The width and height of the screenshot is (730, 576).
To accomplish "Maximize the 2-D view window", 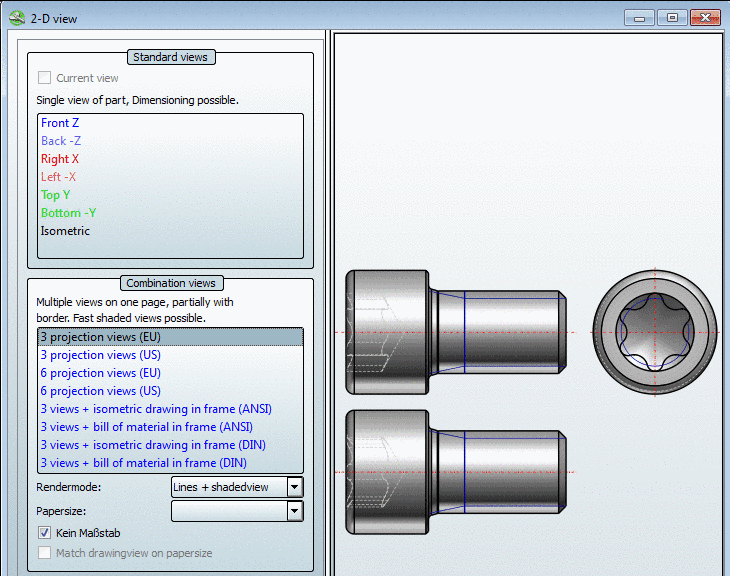I will point(672,18).
